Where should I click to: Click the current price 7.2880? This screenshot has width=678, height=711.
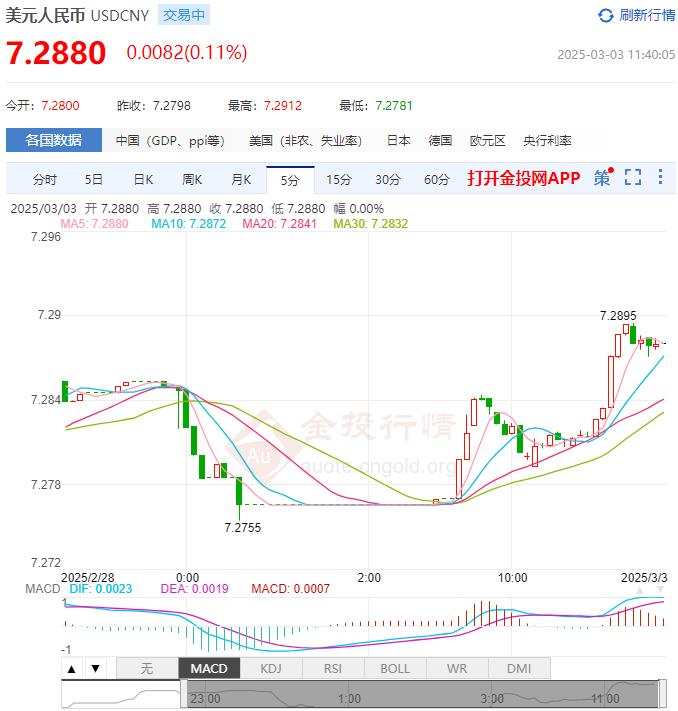coord(56,53)
